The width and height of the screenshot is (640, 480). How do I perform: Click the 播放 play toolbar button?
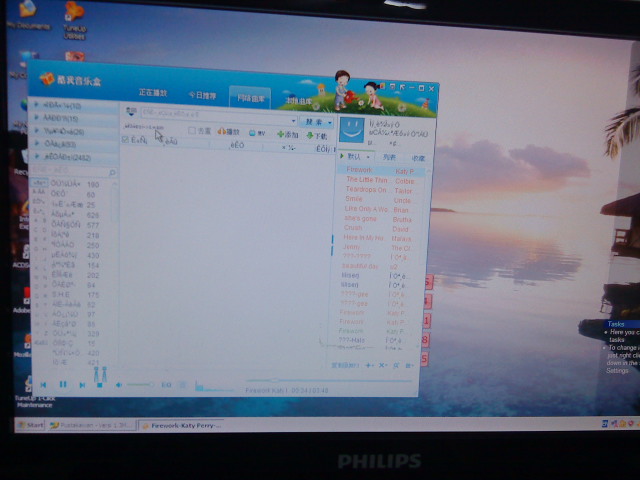(x=229, y=132)
